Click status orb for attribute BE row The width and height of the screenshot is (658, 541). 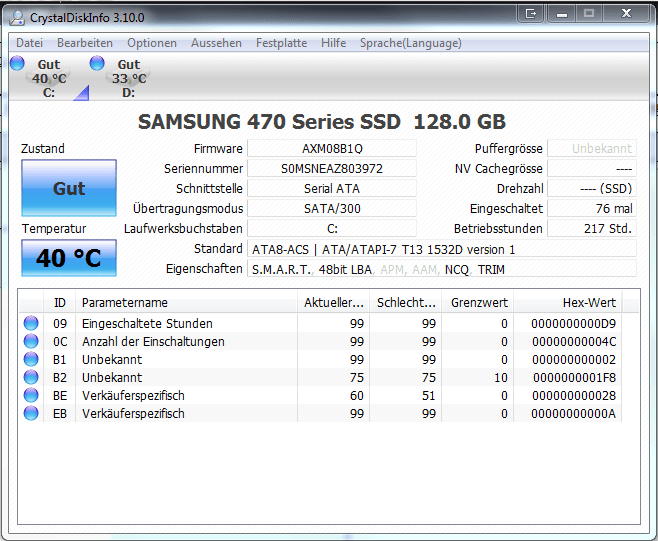(31, 395)
